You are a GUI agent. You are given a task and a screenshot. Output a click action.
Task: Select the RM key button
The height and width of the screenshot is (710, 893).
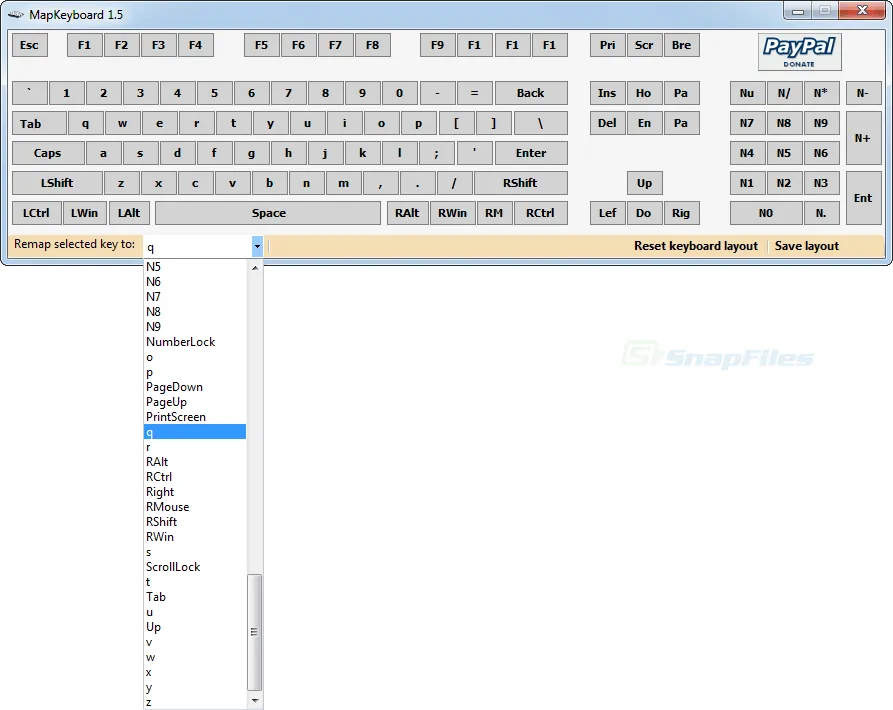494,213
